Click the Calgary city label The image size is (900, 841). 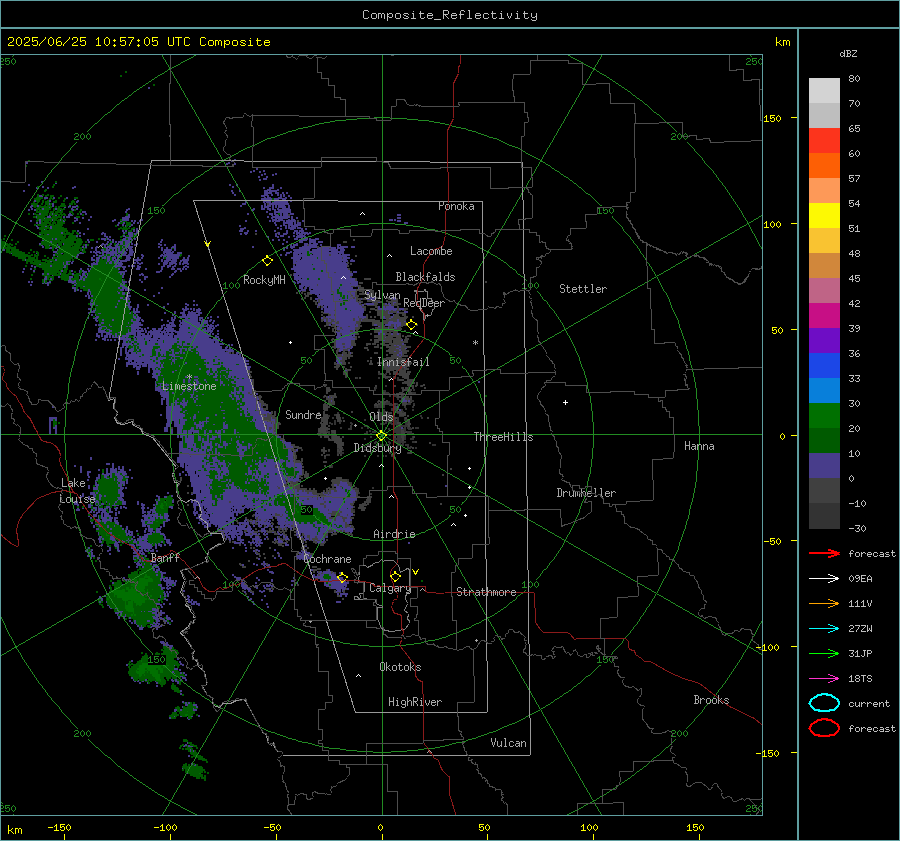[x=390, y=588]
